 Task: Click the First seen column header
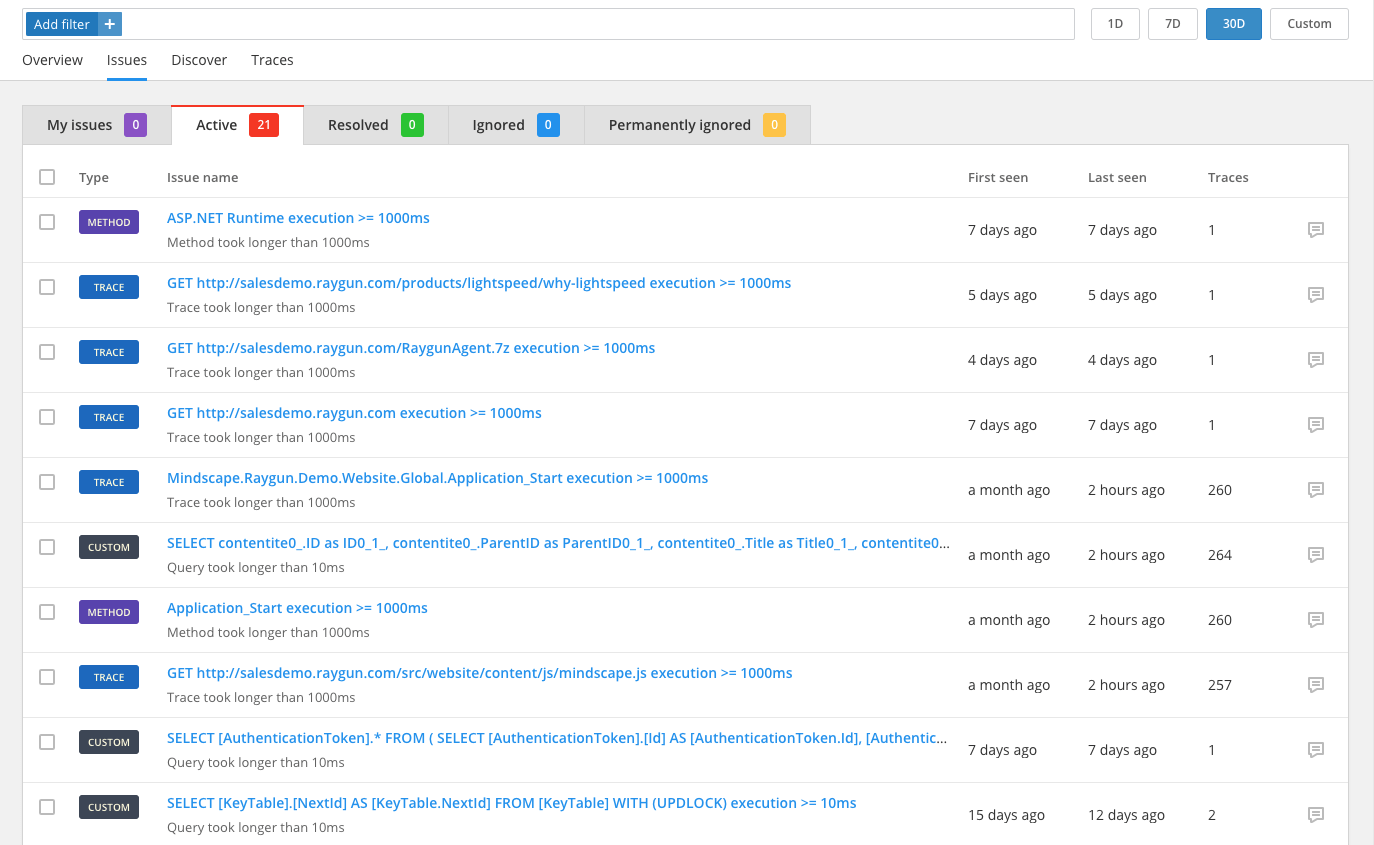[x=998, y=177]
